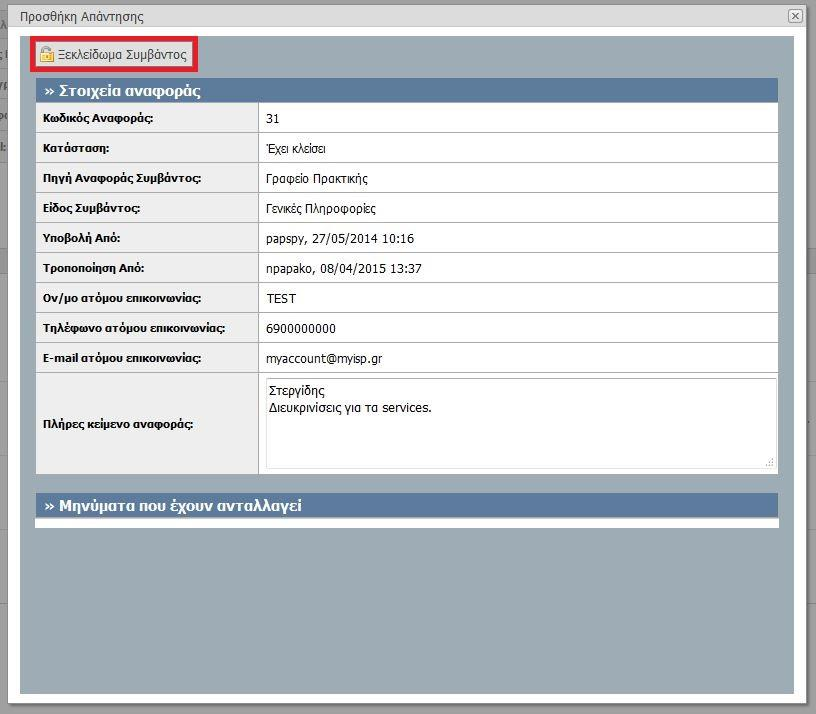Click the label Υποβολή Από
816x714 pixels.
81,238
